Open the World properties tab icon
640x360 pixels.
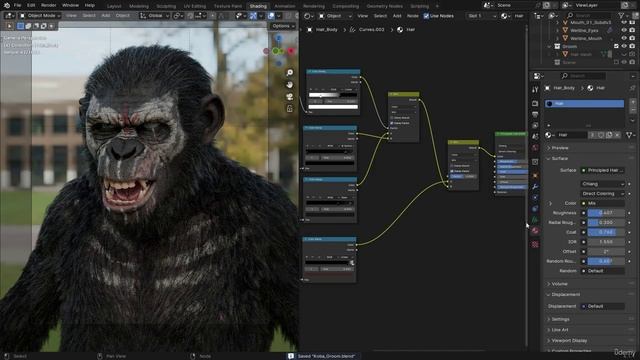coord(535,148)
